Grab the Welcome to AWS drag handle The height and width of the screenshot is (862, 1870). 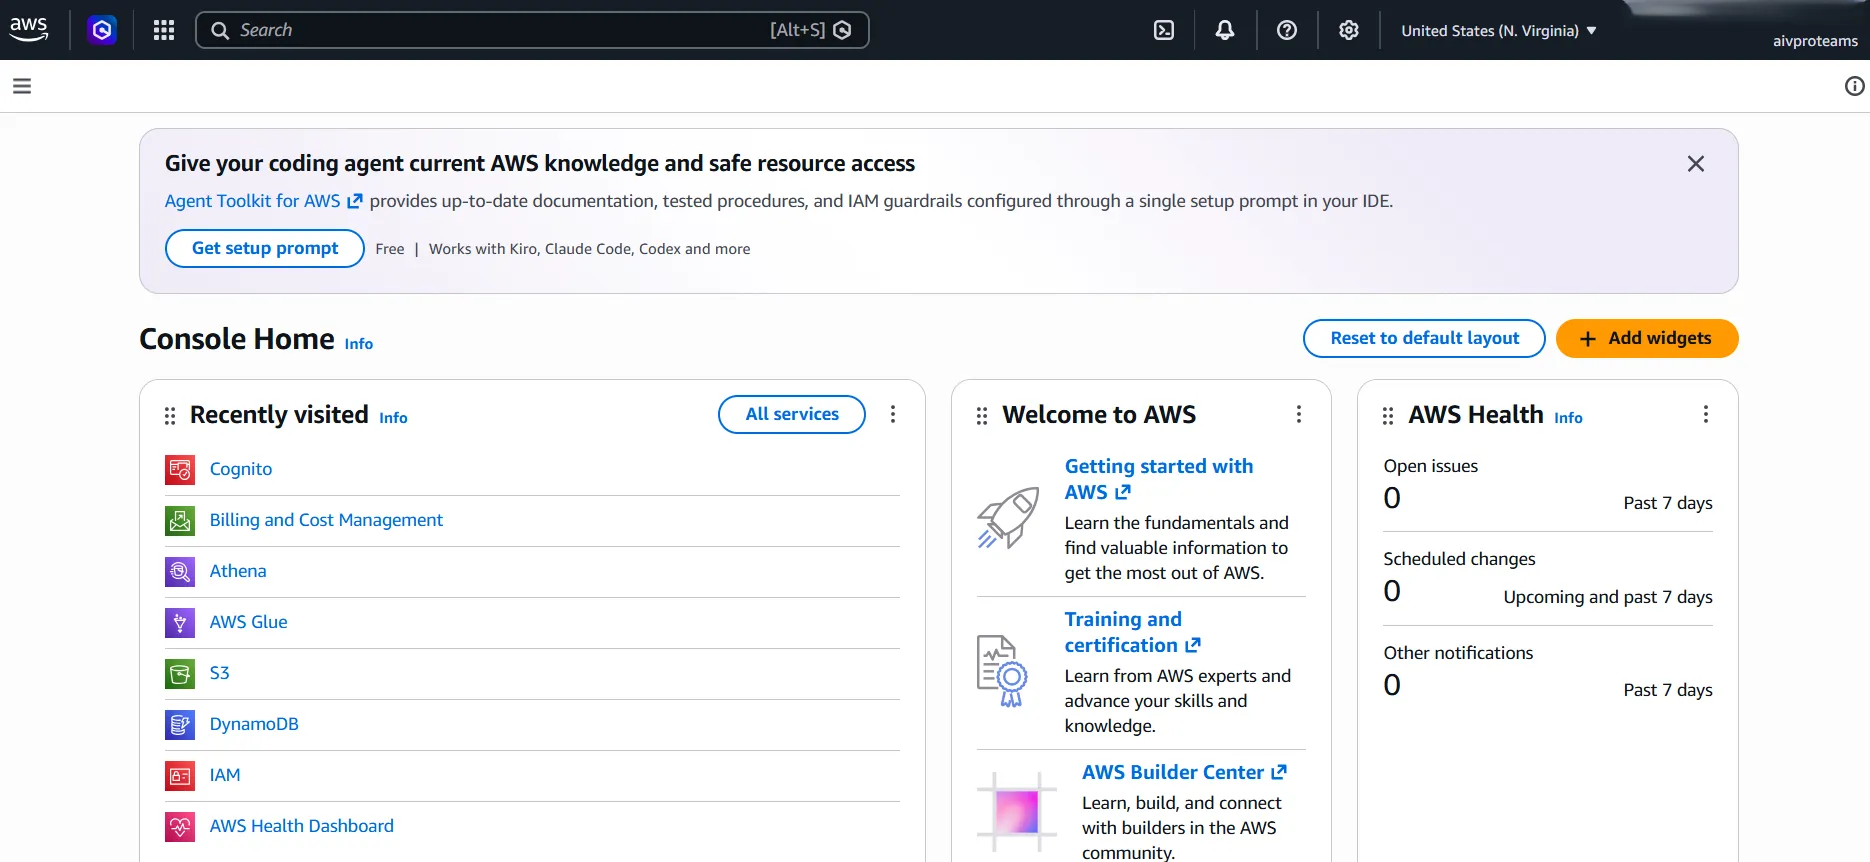pyautogui.click(x=982, y=416)
